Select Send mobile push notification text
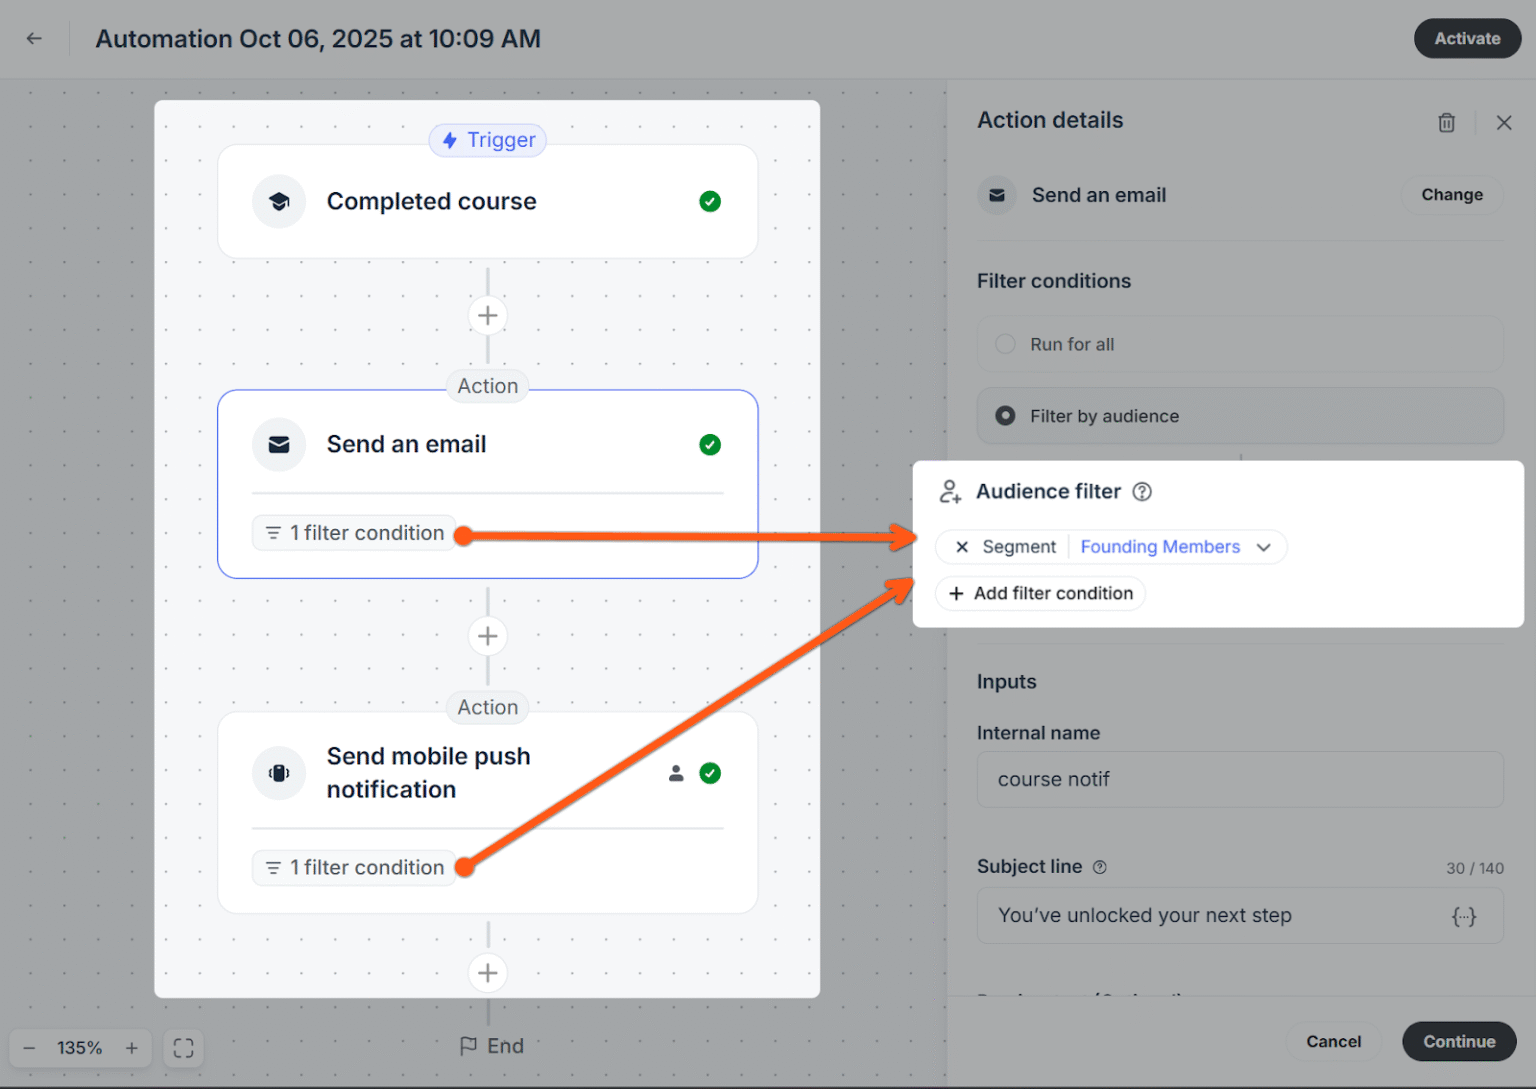The width and height of the screenshot is (1536, 1089). (429, 773)
